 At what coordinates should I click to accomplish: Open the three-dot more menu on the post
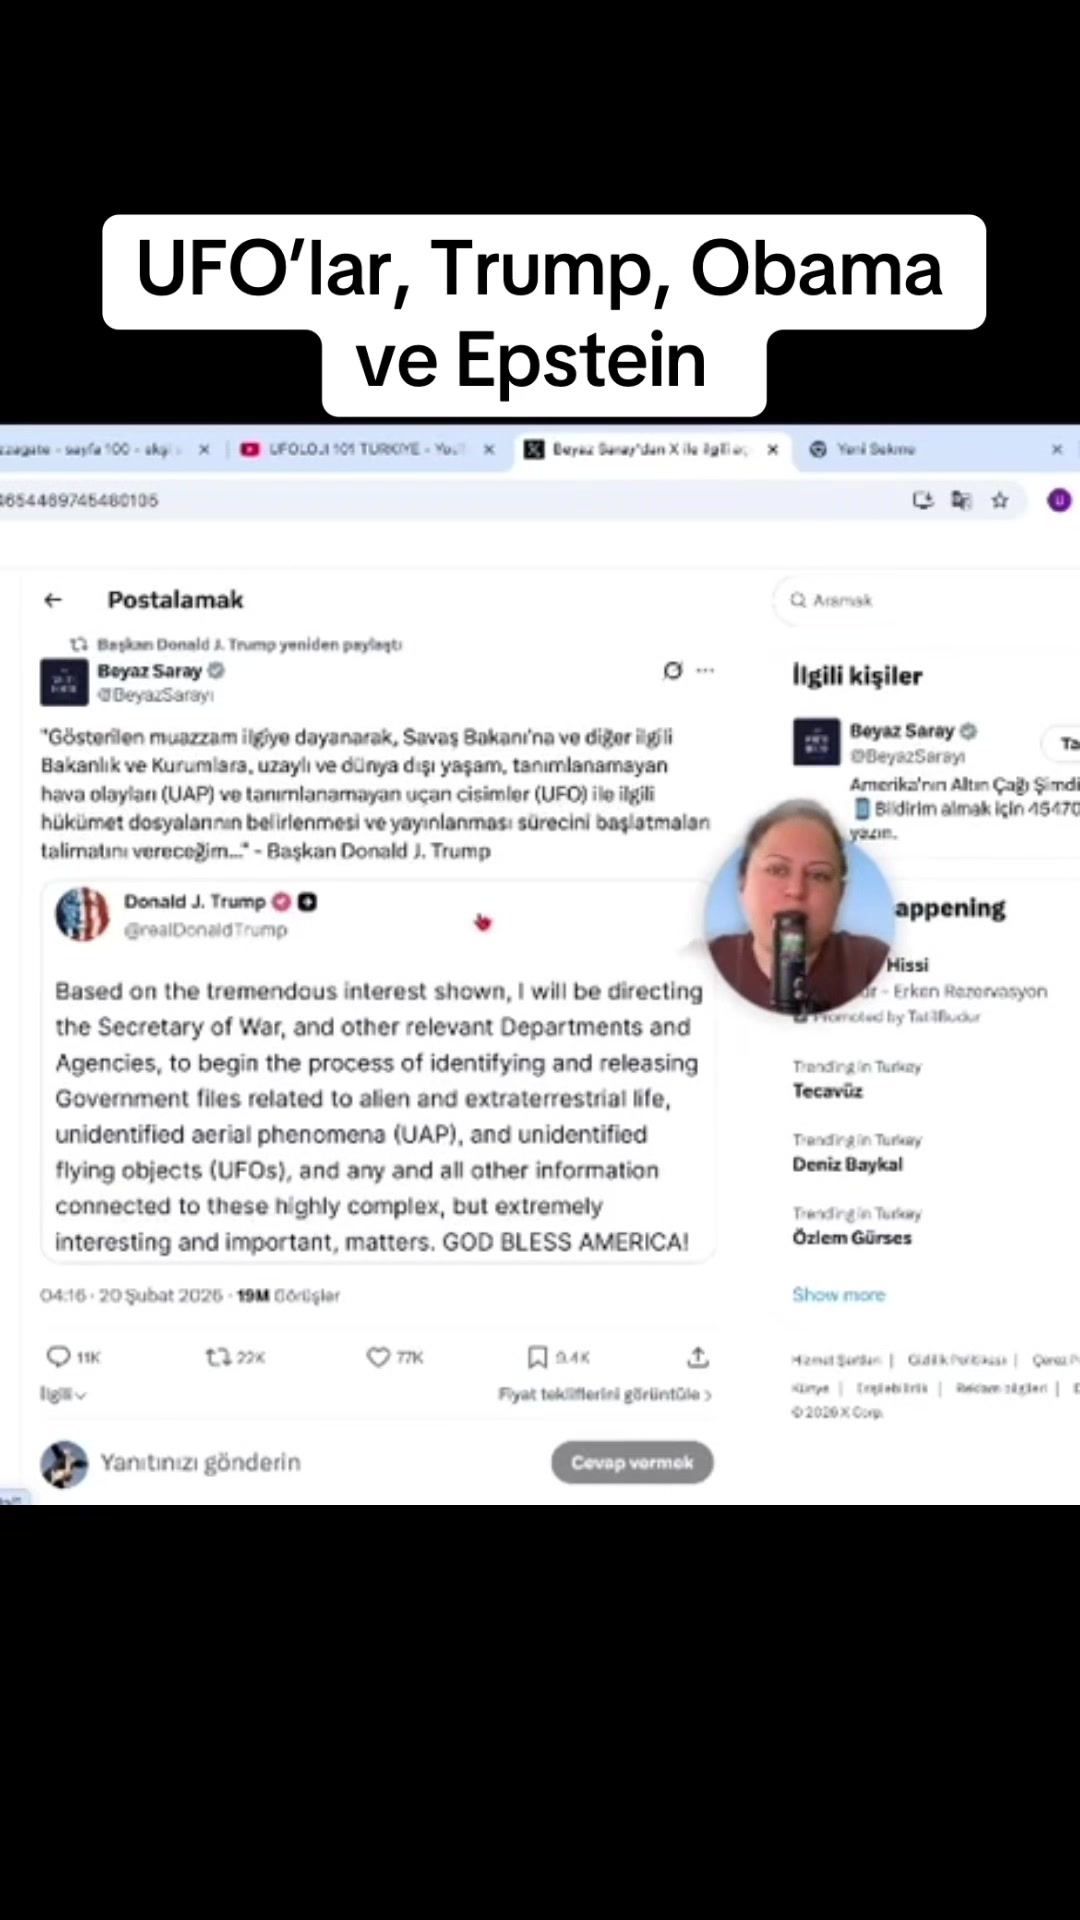point(706,670)
